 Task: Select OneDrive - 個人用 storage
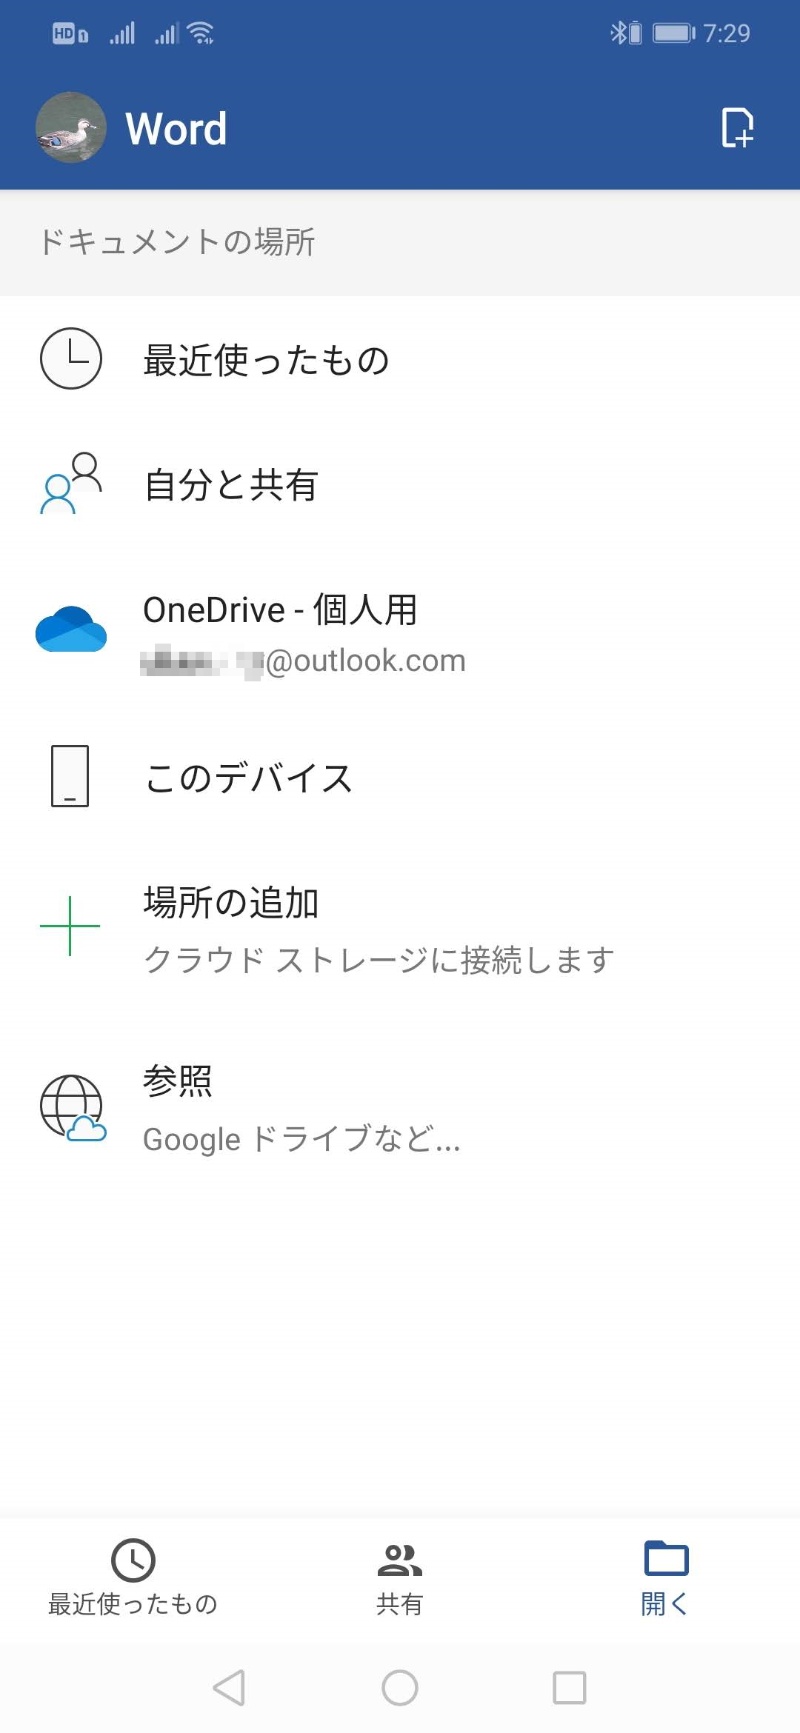[x=281, y=610]
